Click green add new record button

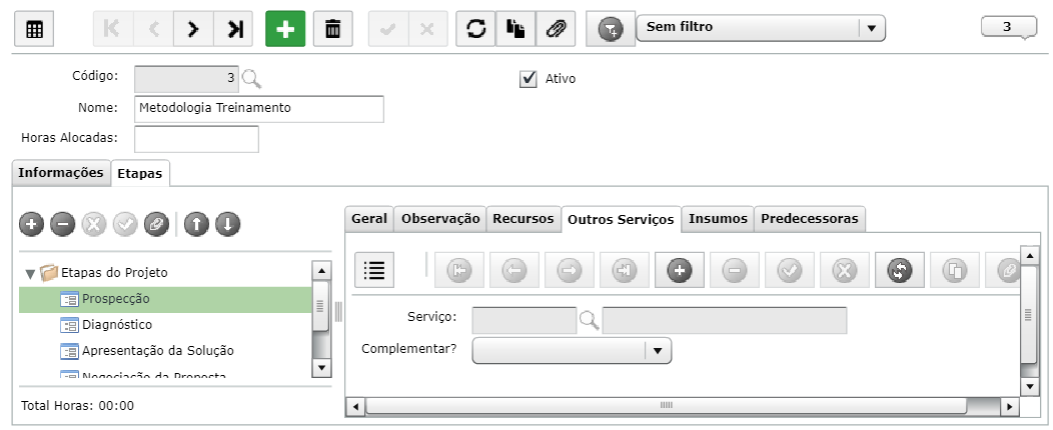[x=285, y=30]
